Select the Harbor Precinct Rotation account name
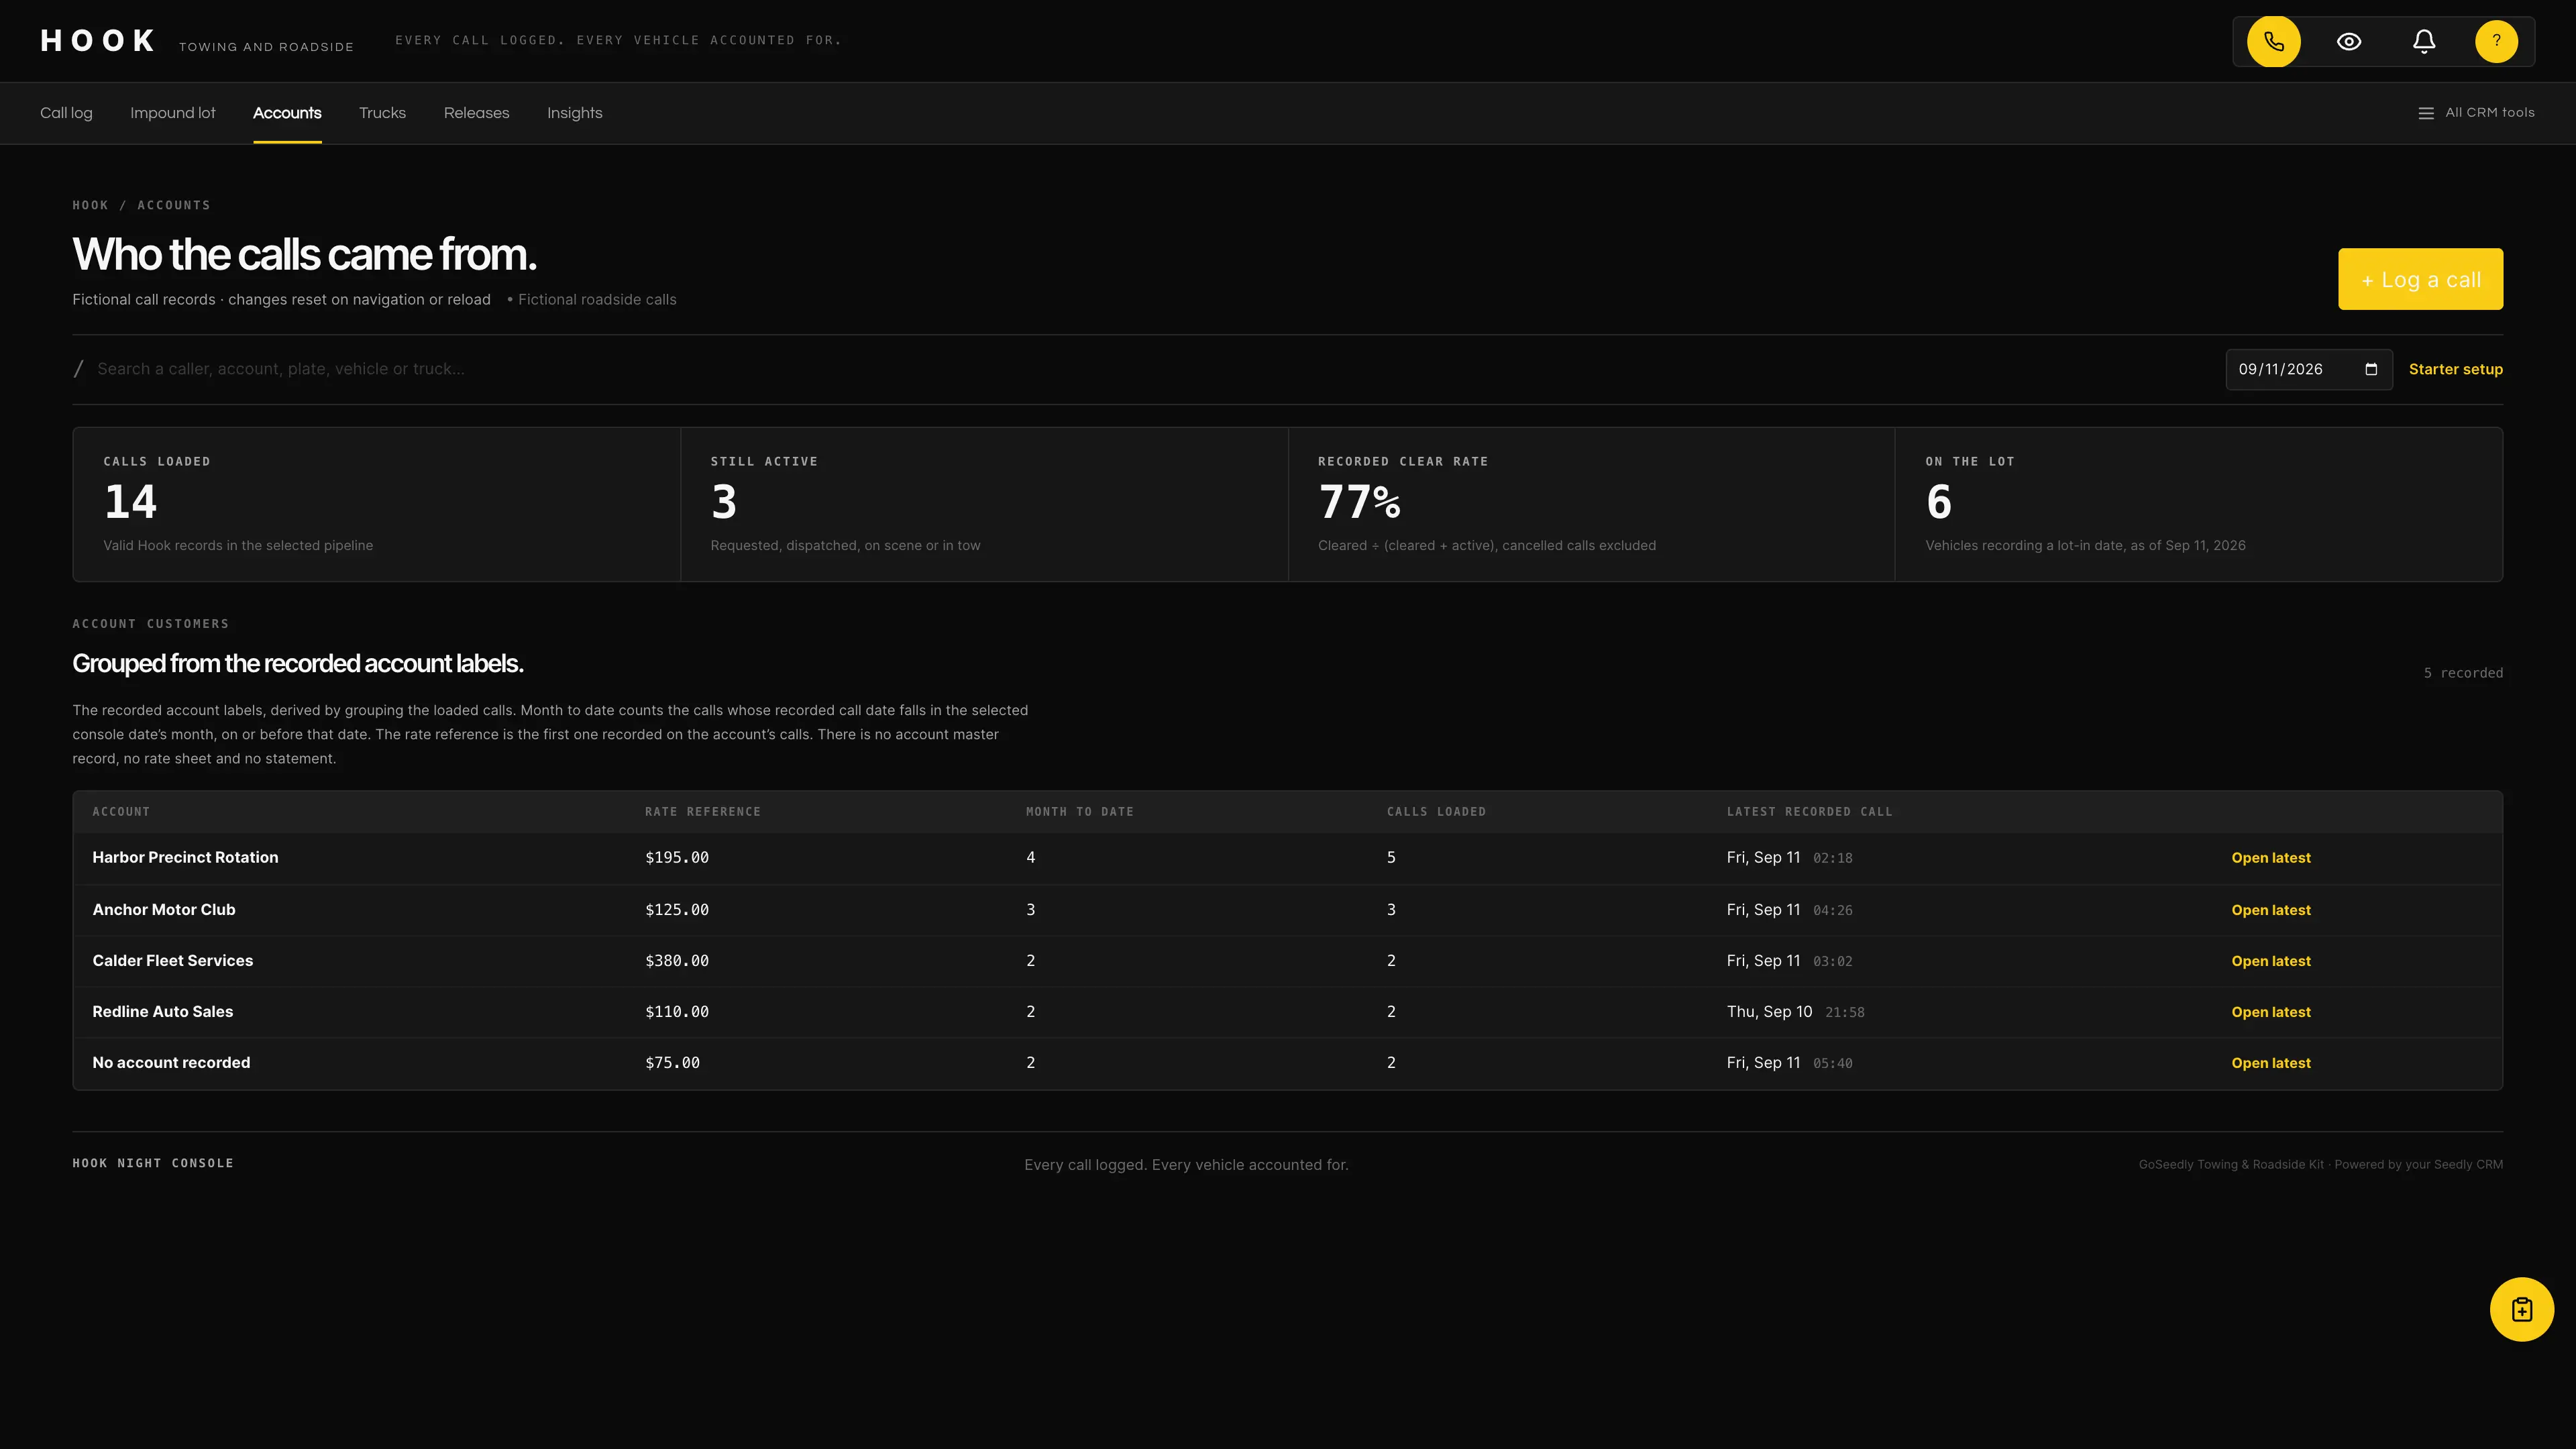This screenshot has height=1449, width=2576. coord(185,857)
